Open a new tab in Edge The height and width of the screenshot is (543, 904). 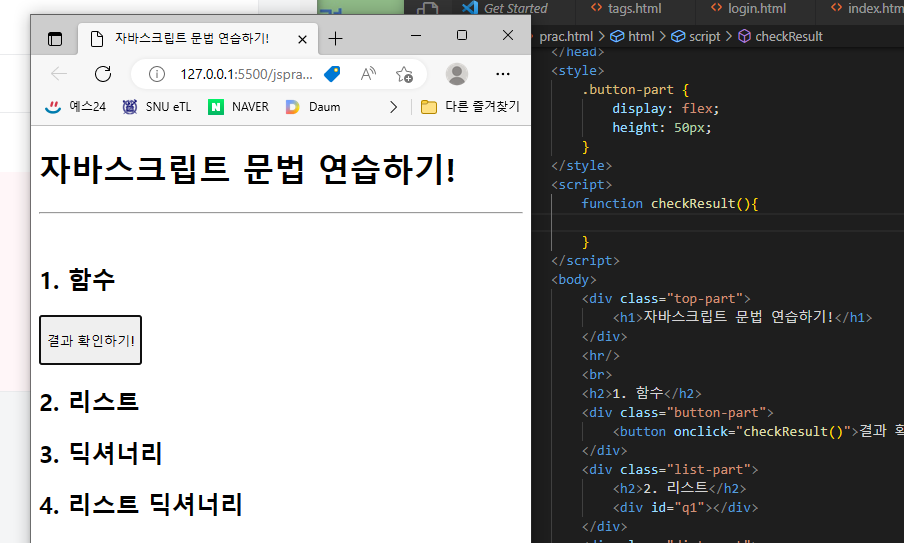pos(335,39)
